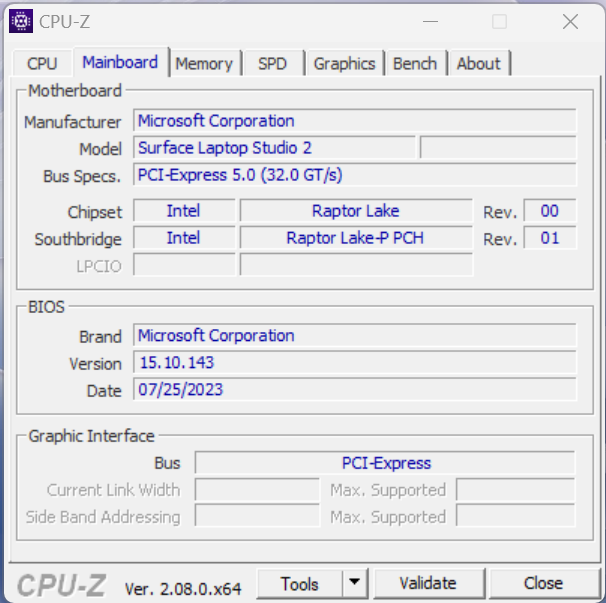Click the Southbridge Rev. 01 value
606x603 pixels.
tap(550, 238)
